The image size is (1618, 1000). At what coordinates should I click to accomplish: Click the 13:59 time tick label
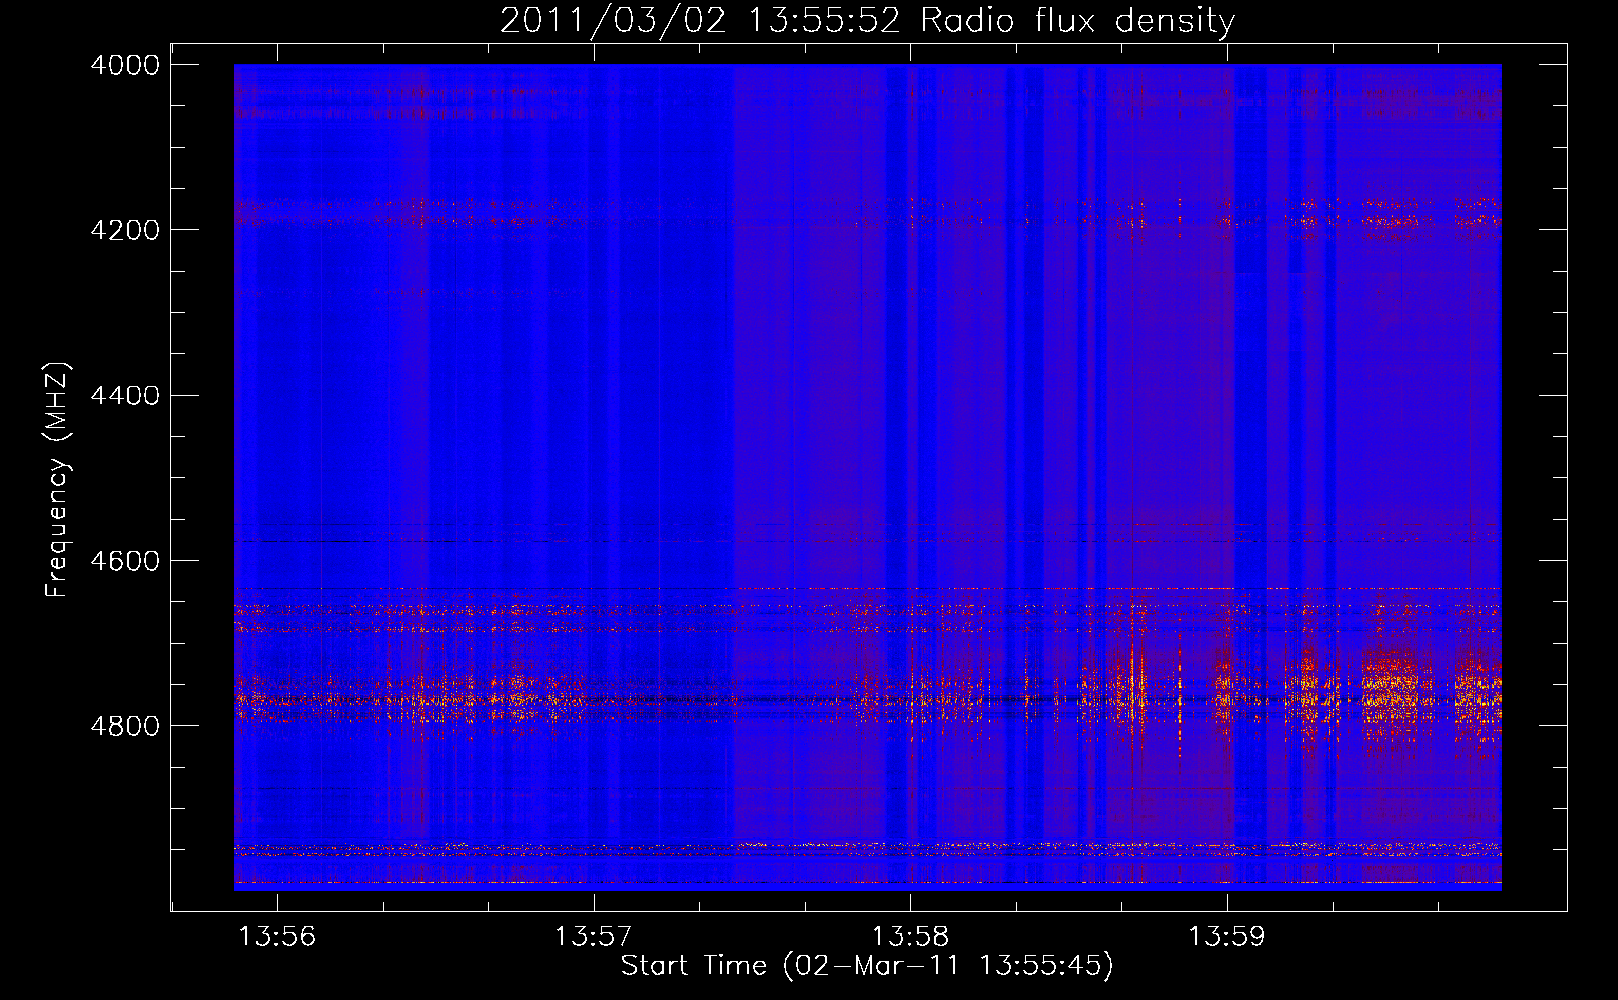tap(1227, 937)
